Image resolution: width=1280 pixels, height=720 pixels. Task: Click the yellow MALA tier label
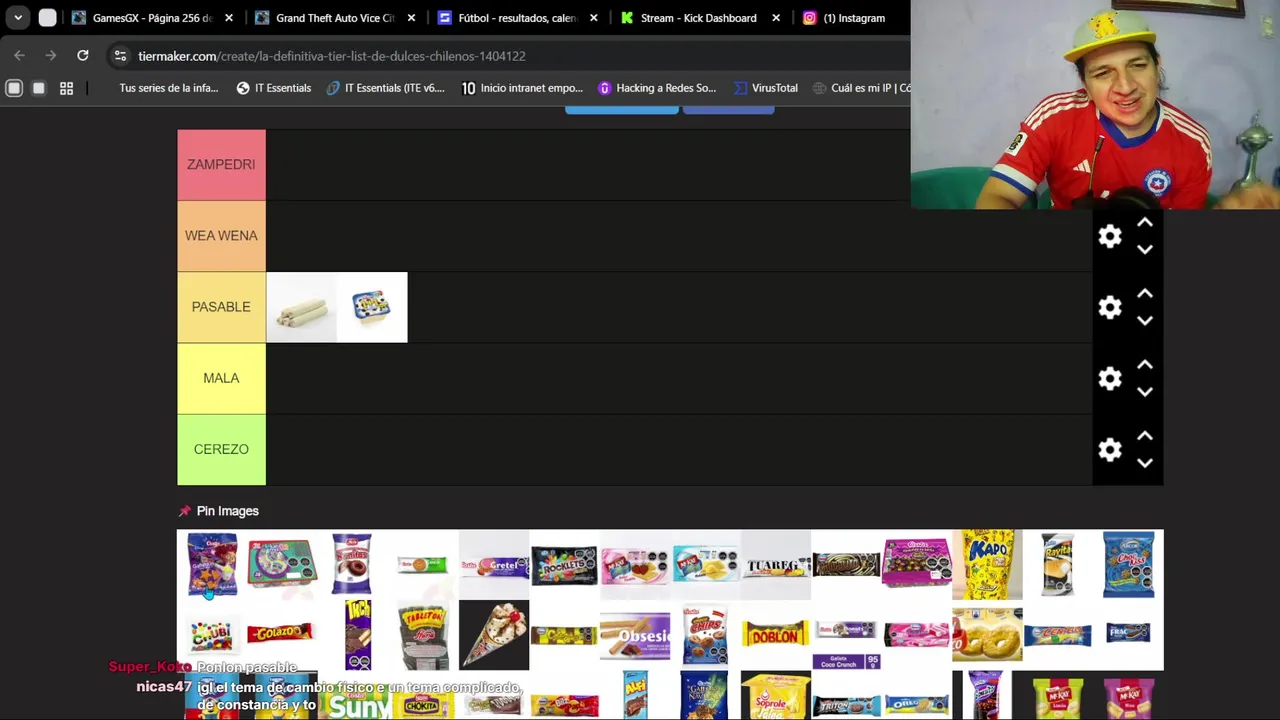[221, 378]
